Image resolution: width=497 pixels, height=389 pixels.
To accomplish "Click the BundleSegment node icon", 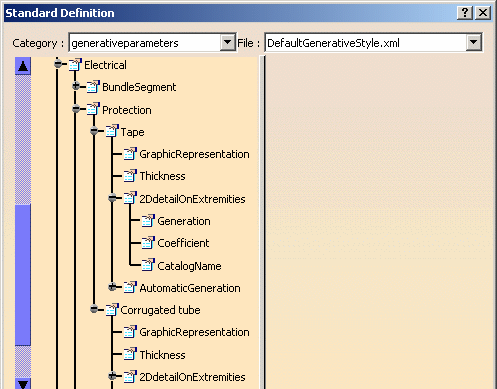I will [x=93, y=87].
